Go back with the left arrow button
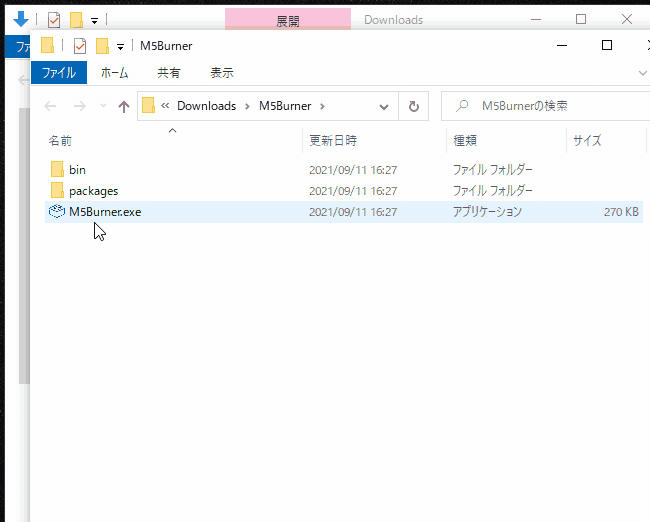The height and width of the screenshot is (522, 650). tap(50, 106)
